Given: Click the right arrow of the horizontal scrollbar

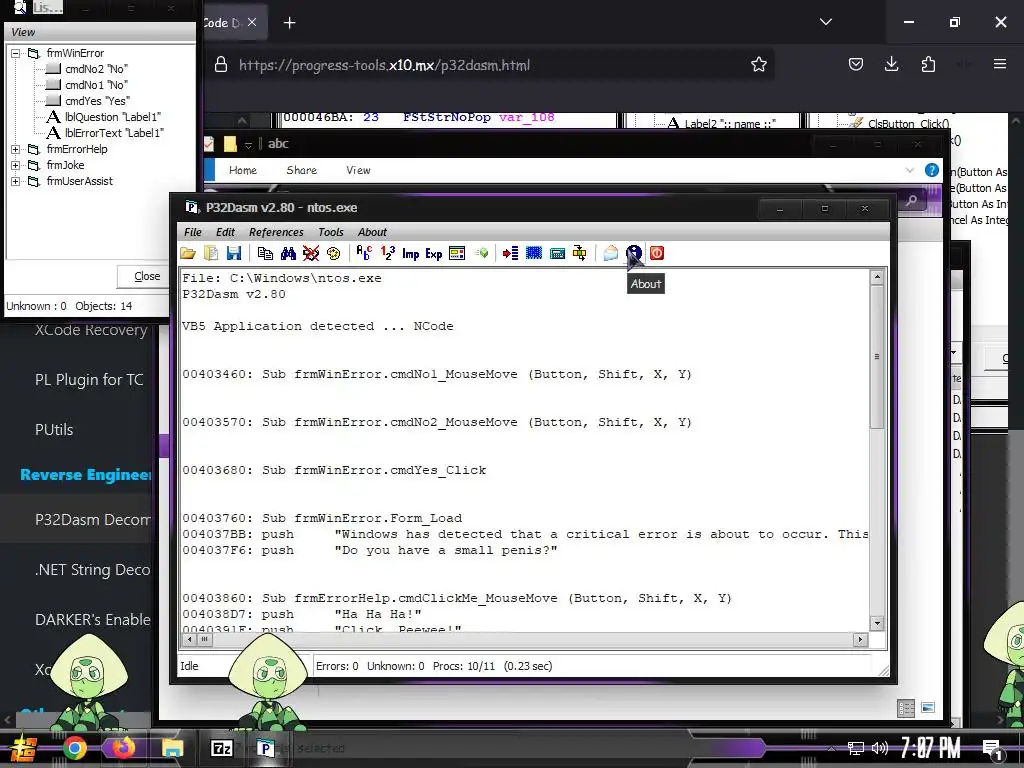Looking at the screenshot, I should 860,639.
